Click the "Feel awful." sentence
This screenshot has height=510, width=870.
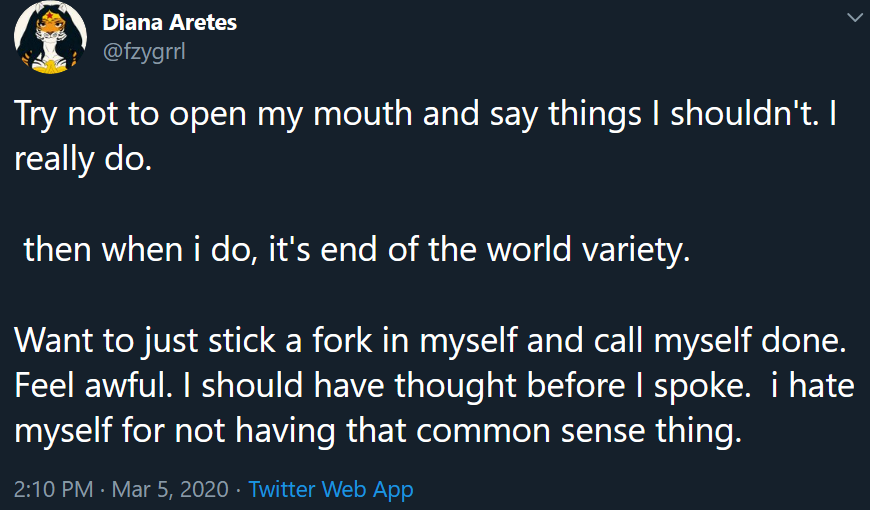[93, 386]
